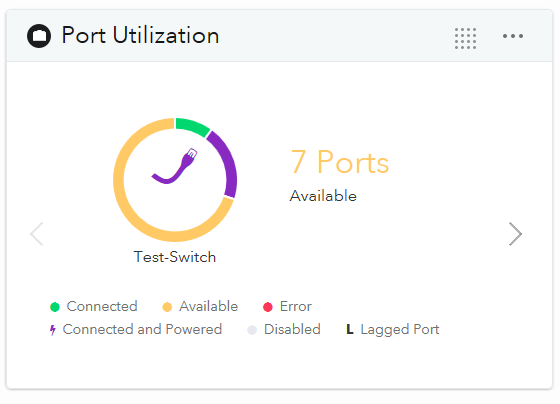This screenshot has width=560, height=404.
Task: Select the green Connected donut segment
Action: [x=192, y=126]
